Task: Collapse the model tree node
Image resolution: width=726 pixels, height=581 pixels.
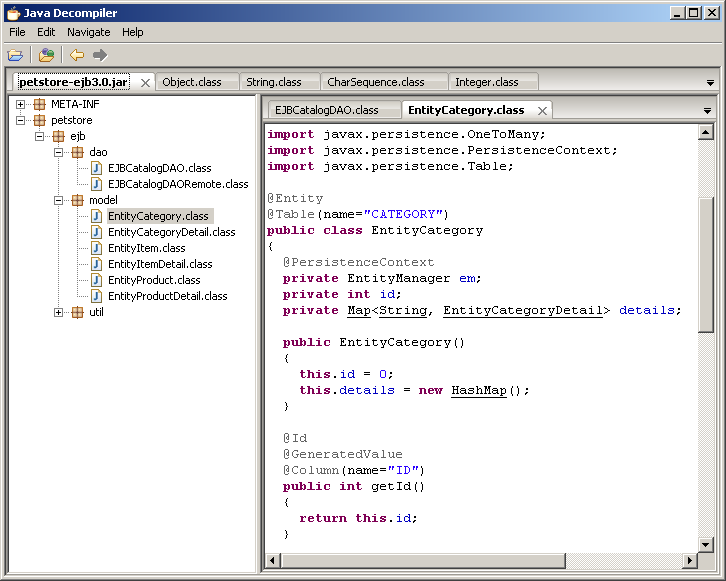Action: pyautogui.click(x=58, y=200)
